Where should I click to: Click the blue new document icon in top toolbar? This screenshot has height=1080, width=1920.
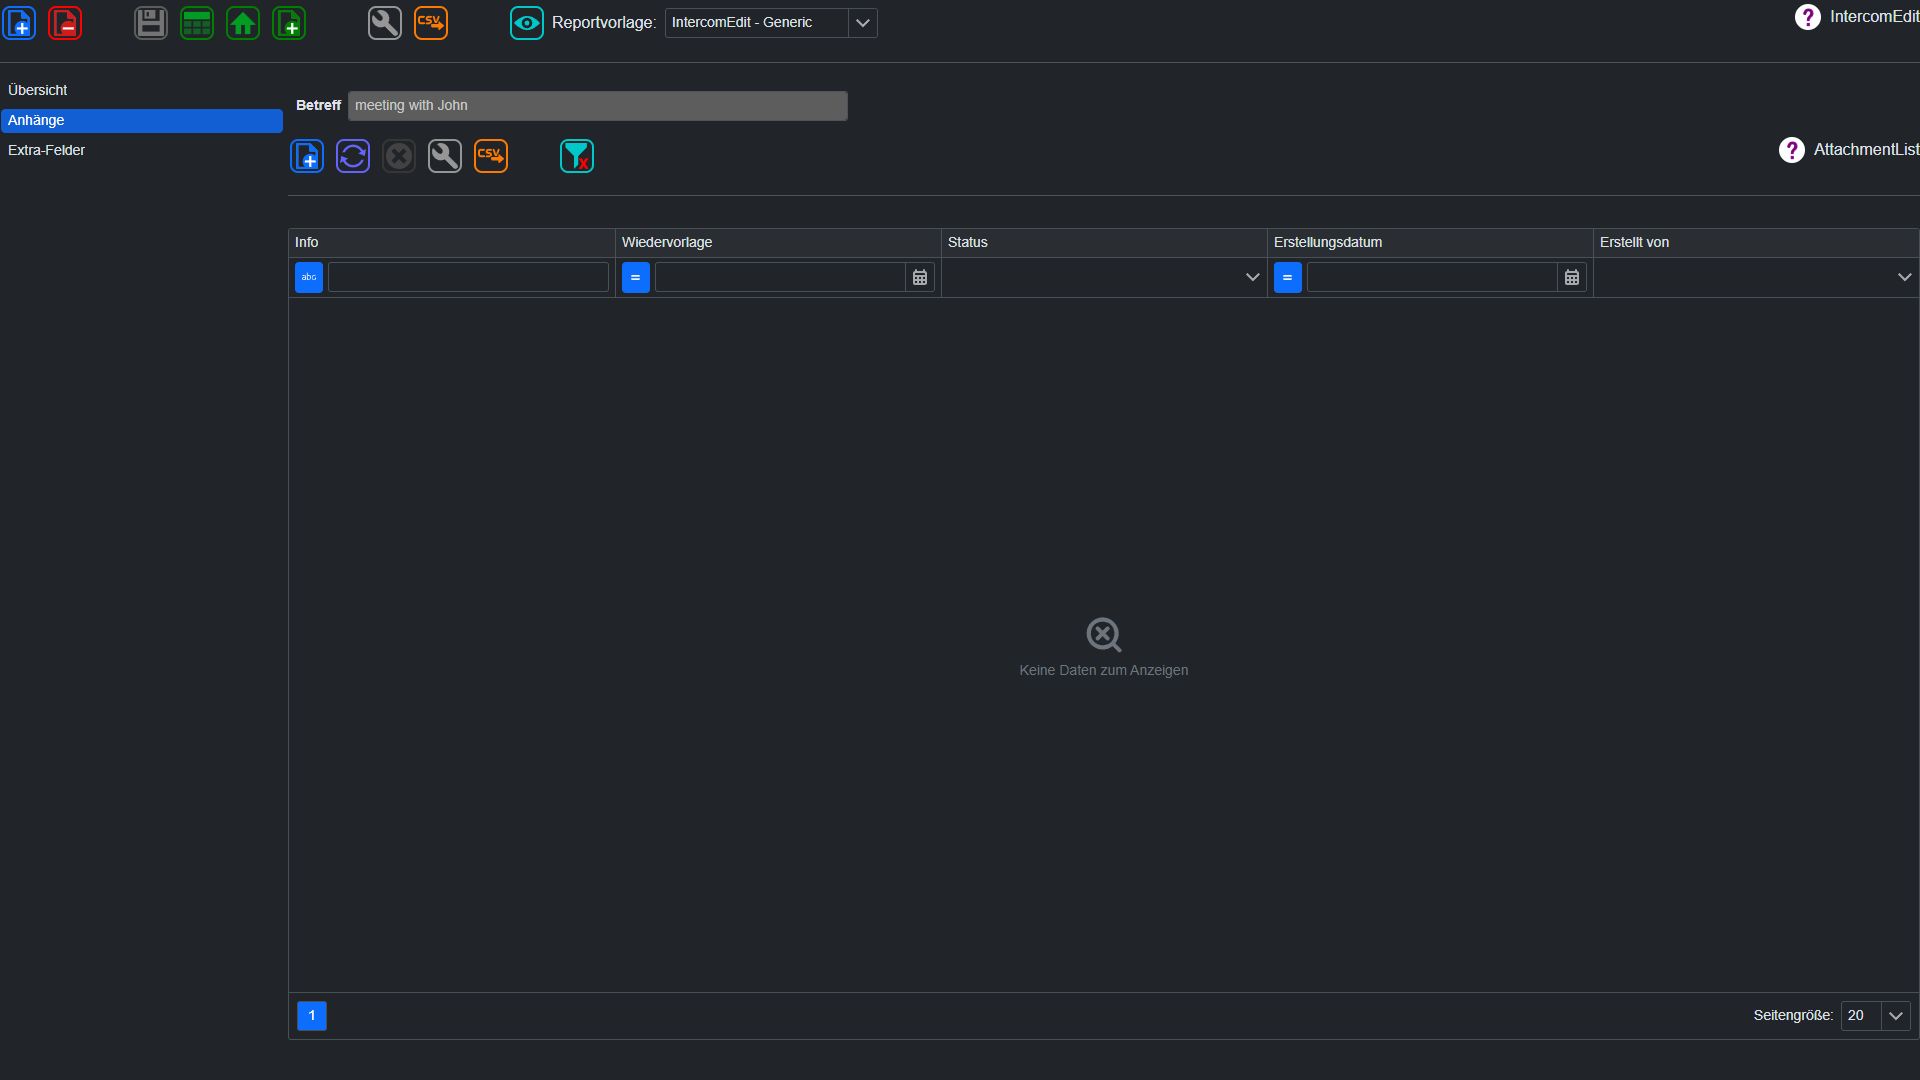coord(20,23)
